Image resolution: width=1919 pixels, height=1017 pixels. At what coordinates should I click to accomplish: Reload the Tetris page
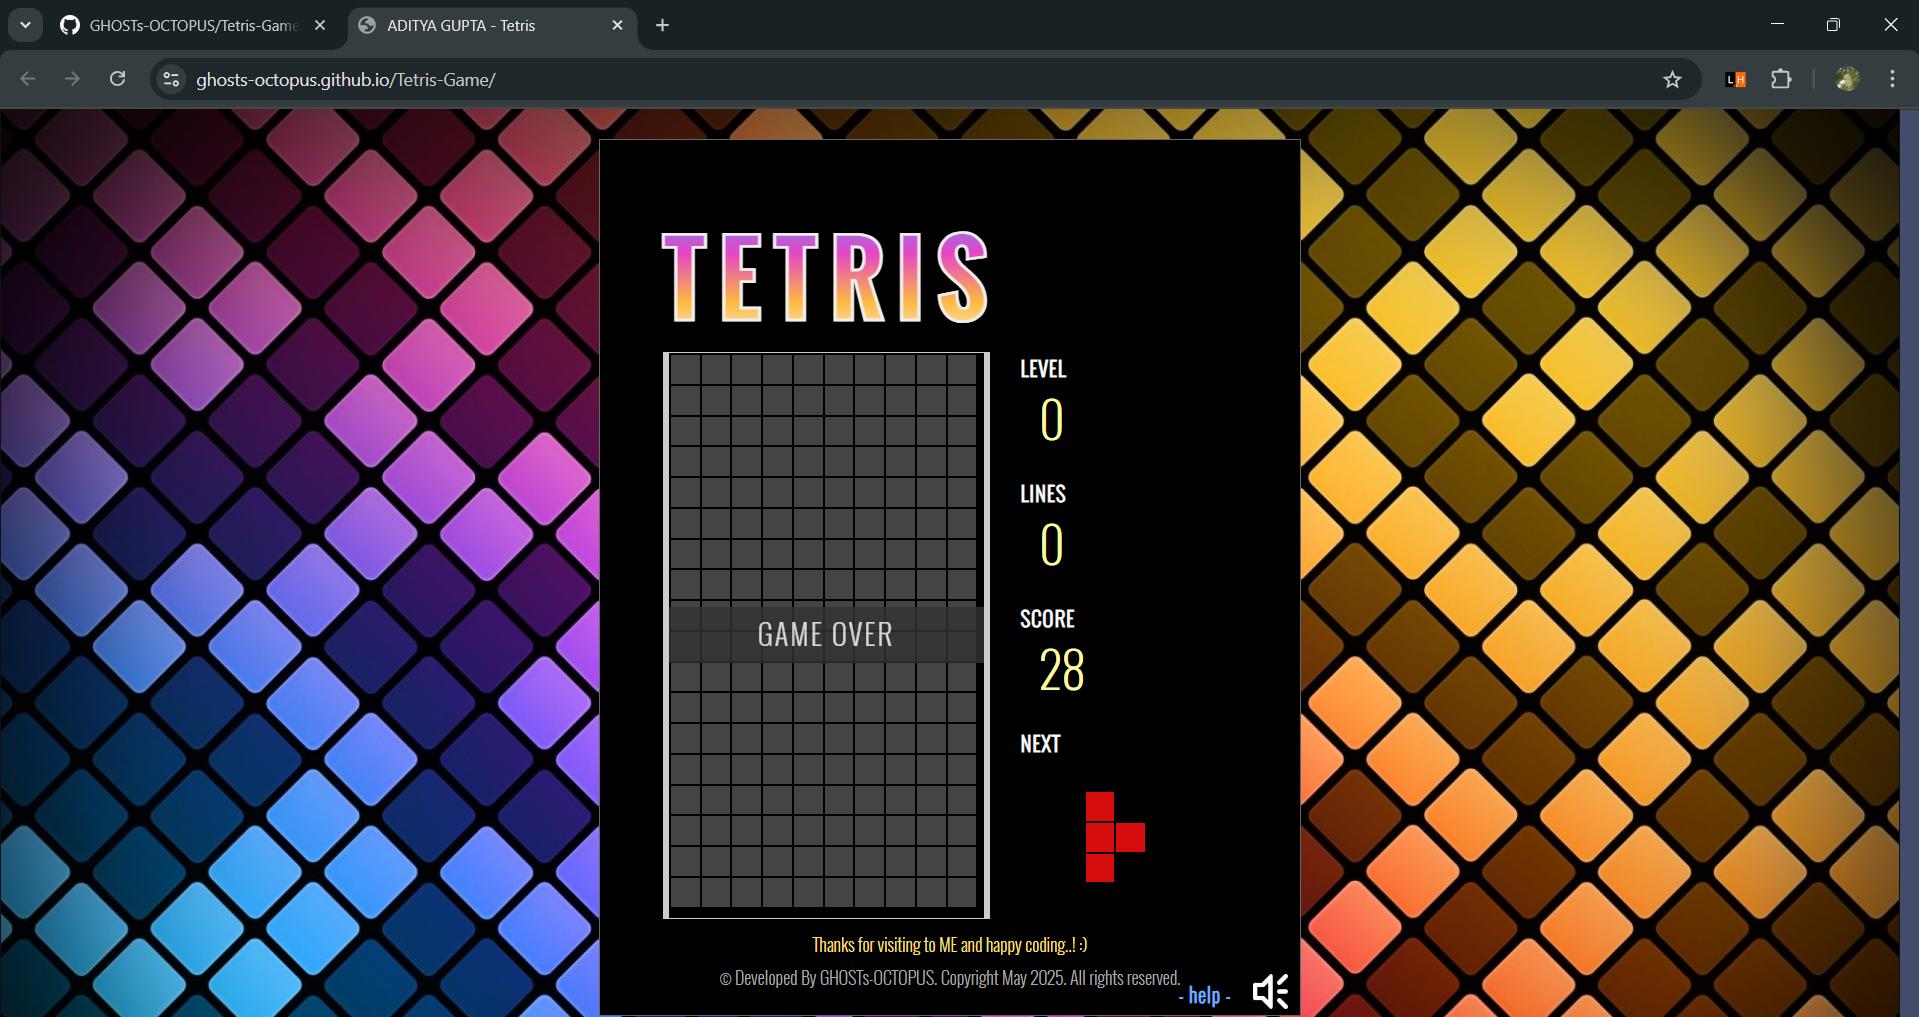coord(117,79)
